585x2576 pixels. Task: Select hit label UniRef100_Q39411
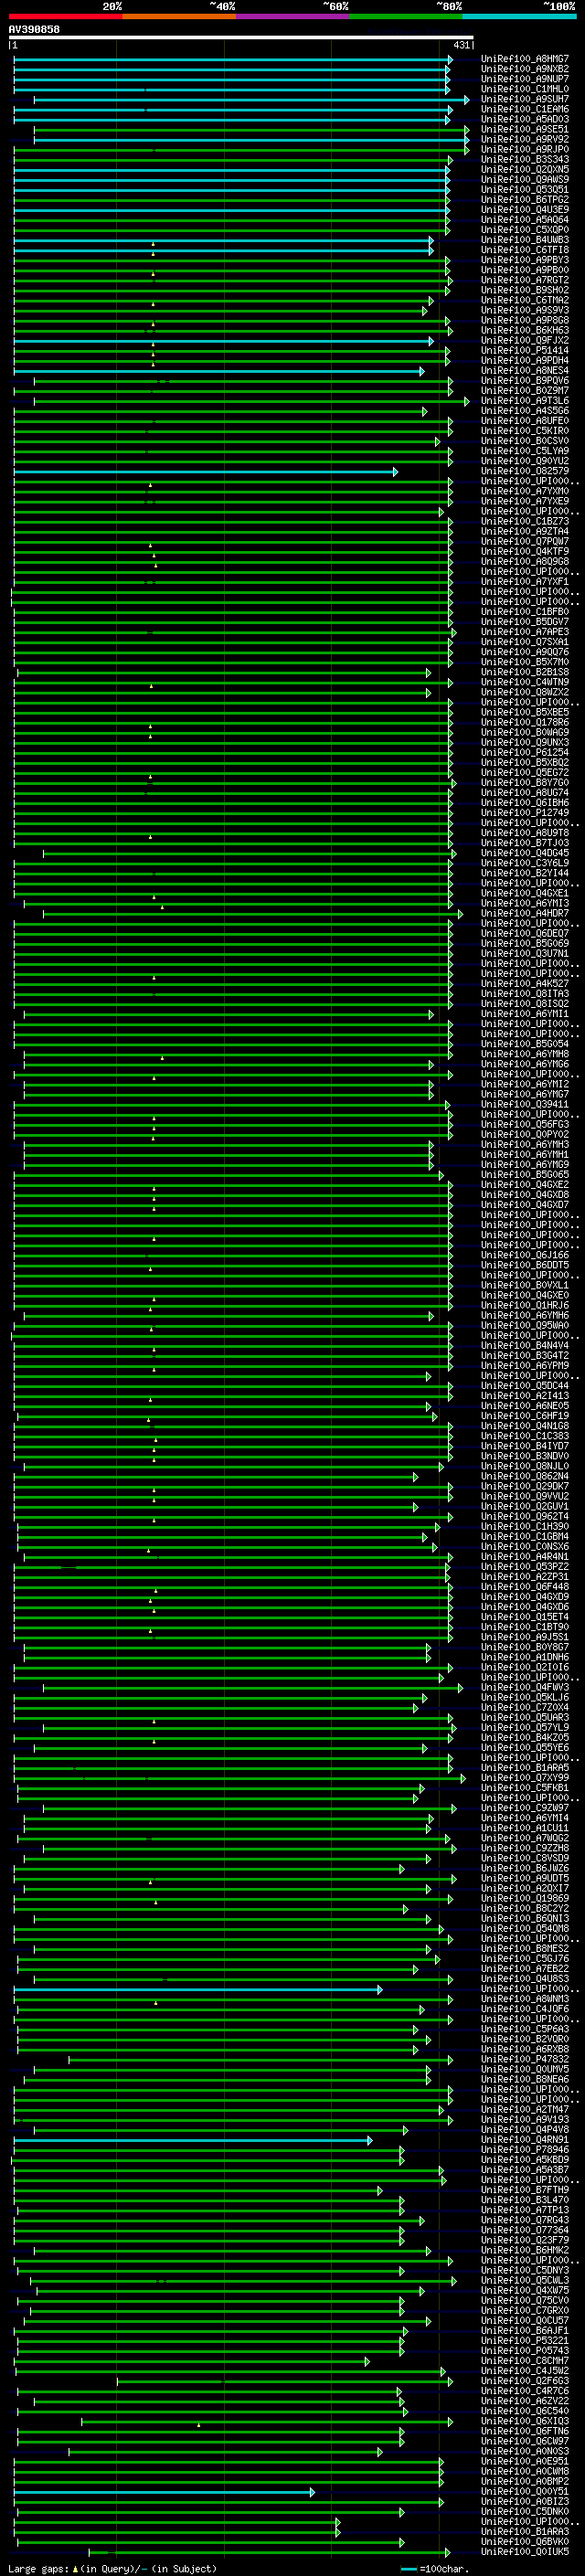point(524,1105)
